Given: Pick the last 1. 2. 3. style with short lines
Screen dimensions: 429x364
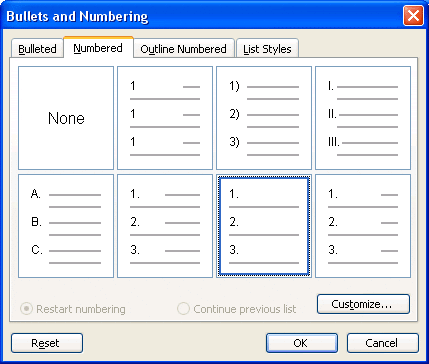Looking at the screenshot, I should [x=363, y=226].
